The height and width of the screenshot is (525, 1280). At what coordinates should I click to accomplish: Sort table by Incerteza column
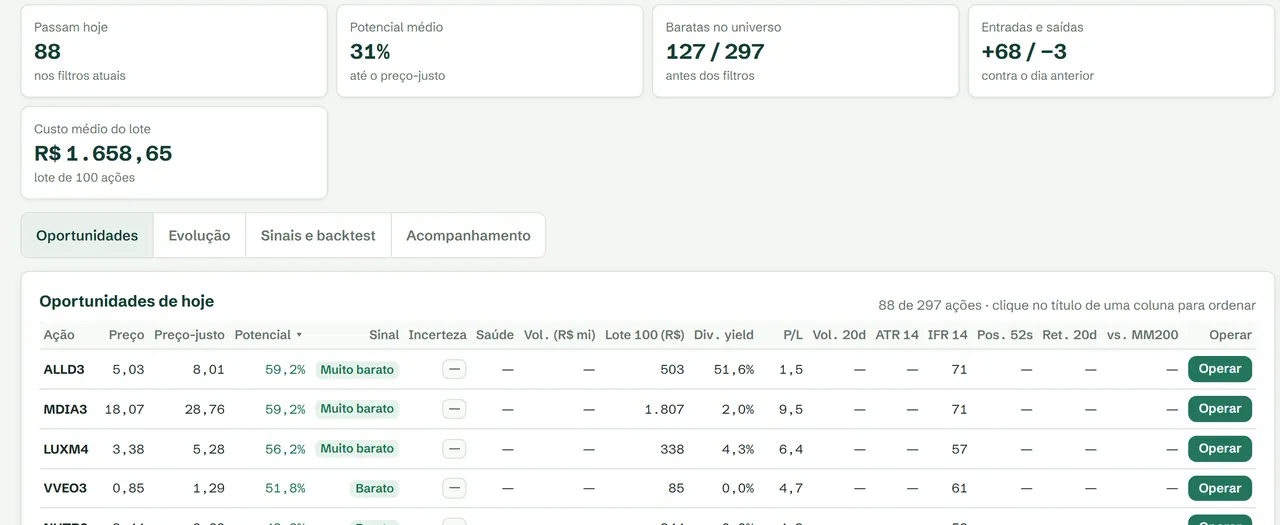point(437,335)
